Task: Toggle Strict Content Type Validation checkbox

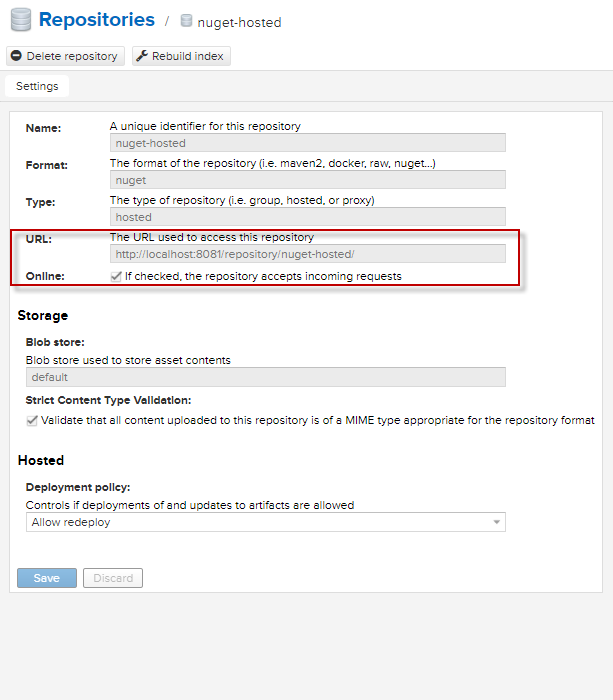Action: coord(32,421)
